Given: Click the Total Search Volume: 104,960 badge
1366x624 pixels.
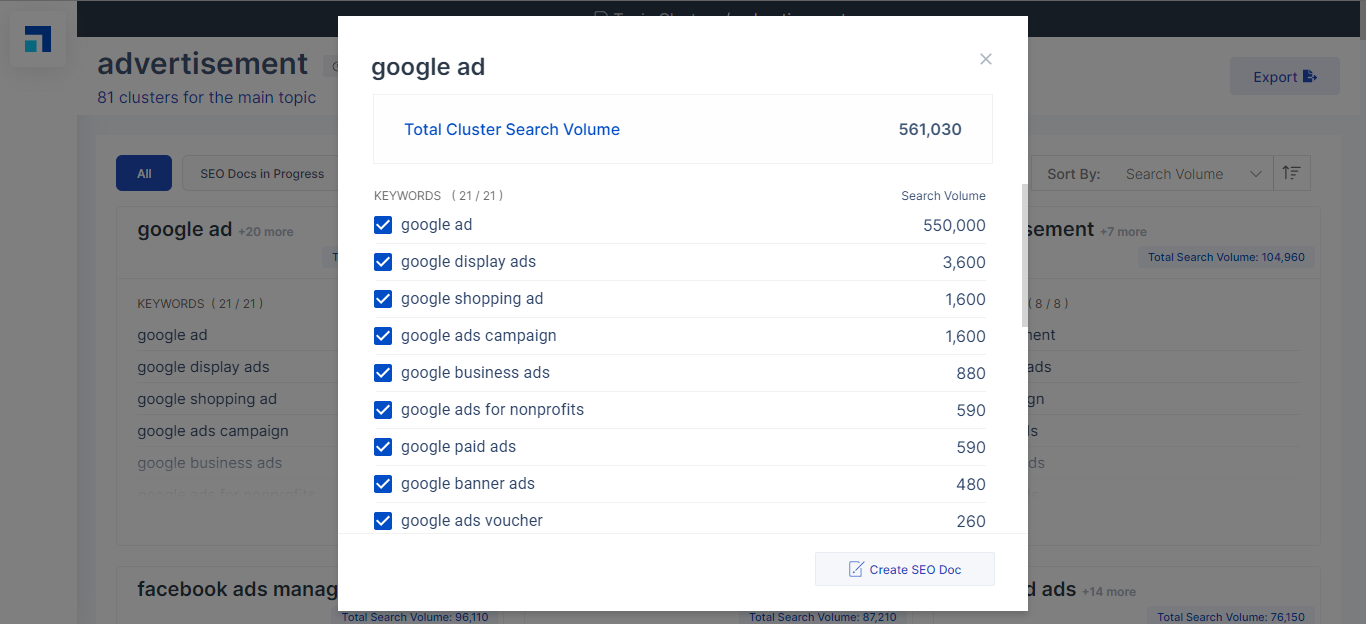Looking at the screenshot, I should tap(1226, 257).
